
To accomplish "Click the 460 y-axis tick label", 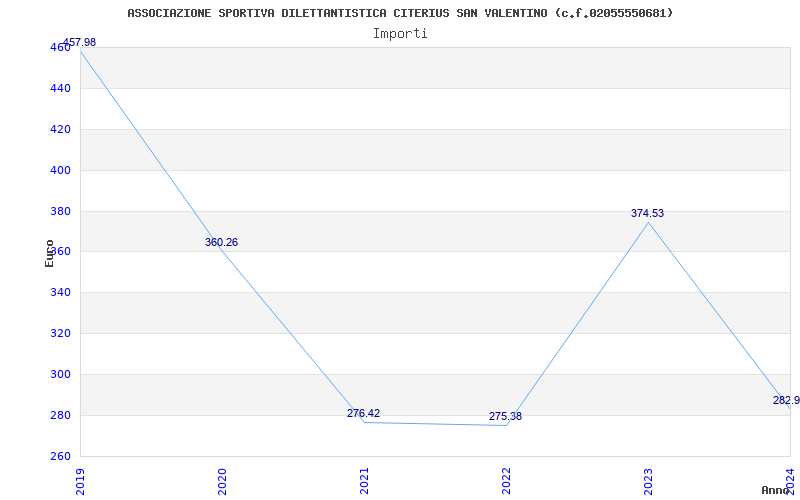I will (x=60, y=47).
